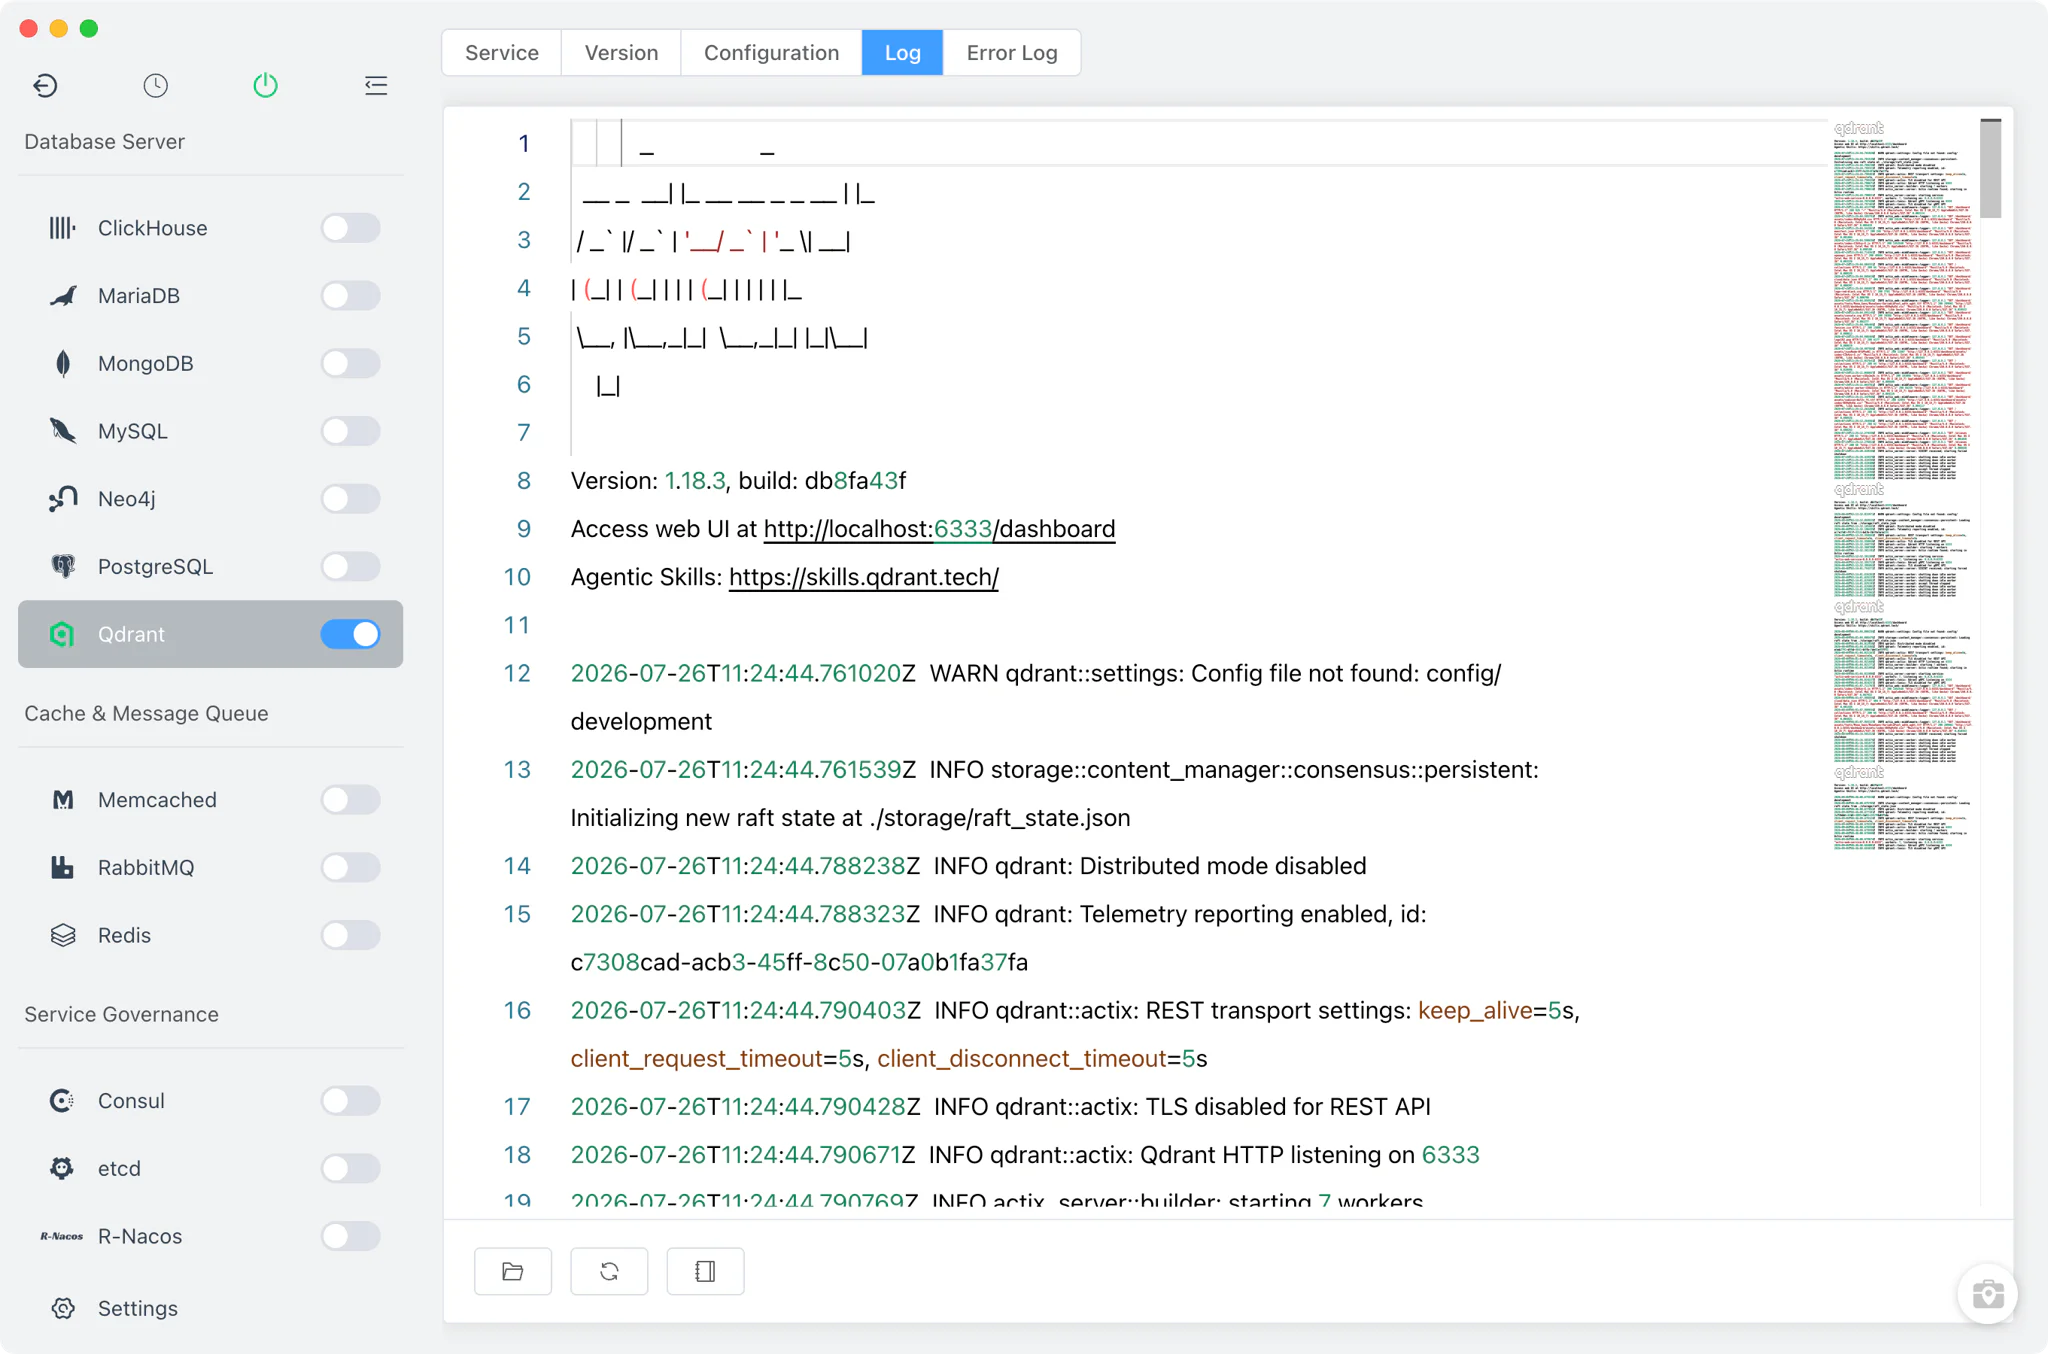Click the floating toolbox icon
The width and height of the screenshot is (2048, 1354).
(1987, 1294)
